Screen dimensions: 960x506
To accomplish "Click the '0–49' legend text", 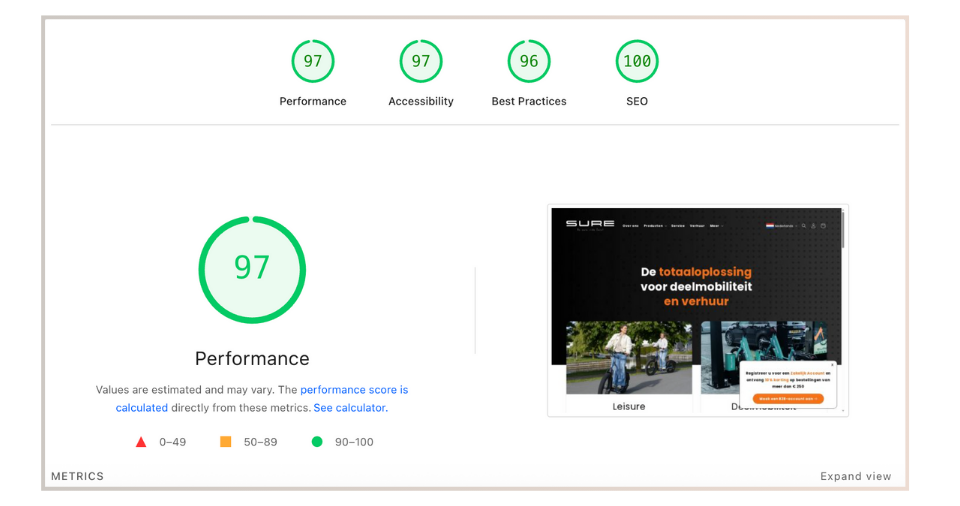I will [x=173, y=442].
